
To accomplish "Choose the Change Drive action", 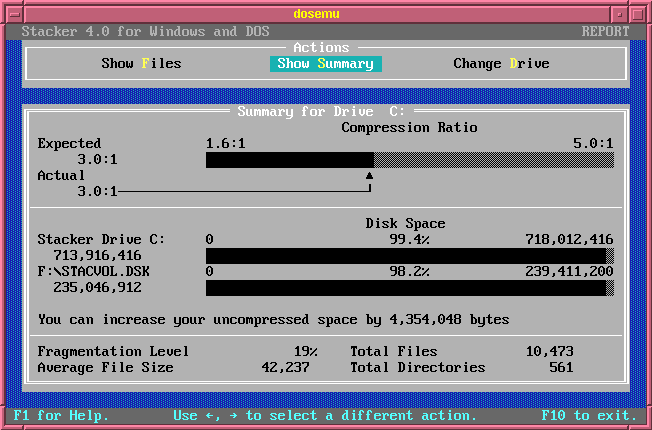I will pos(501,64).
